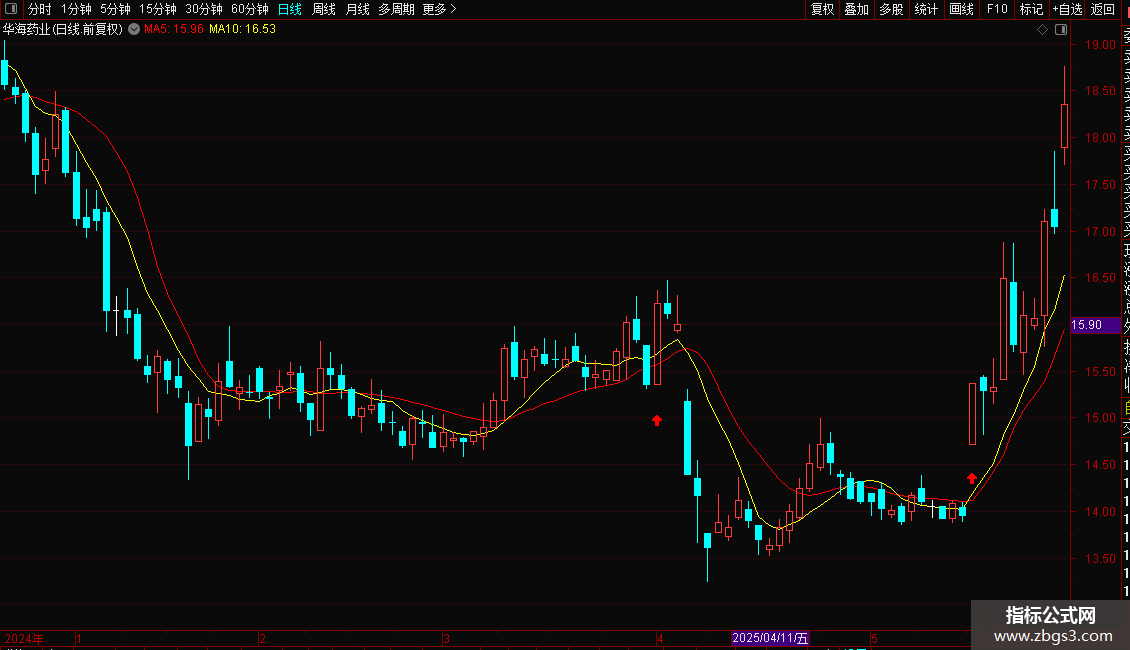
Task: Click the 标记 mark button
Action: pyautogui.click(x=1031, y=9)
